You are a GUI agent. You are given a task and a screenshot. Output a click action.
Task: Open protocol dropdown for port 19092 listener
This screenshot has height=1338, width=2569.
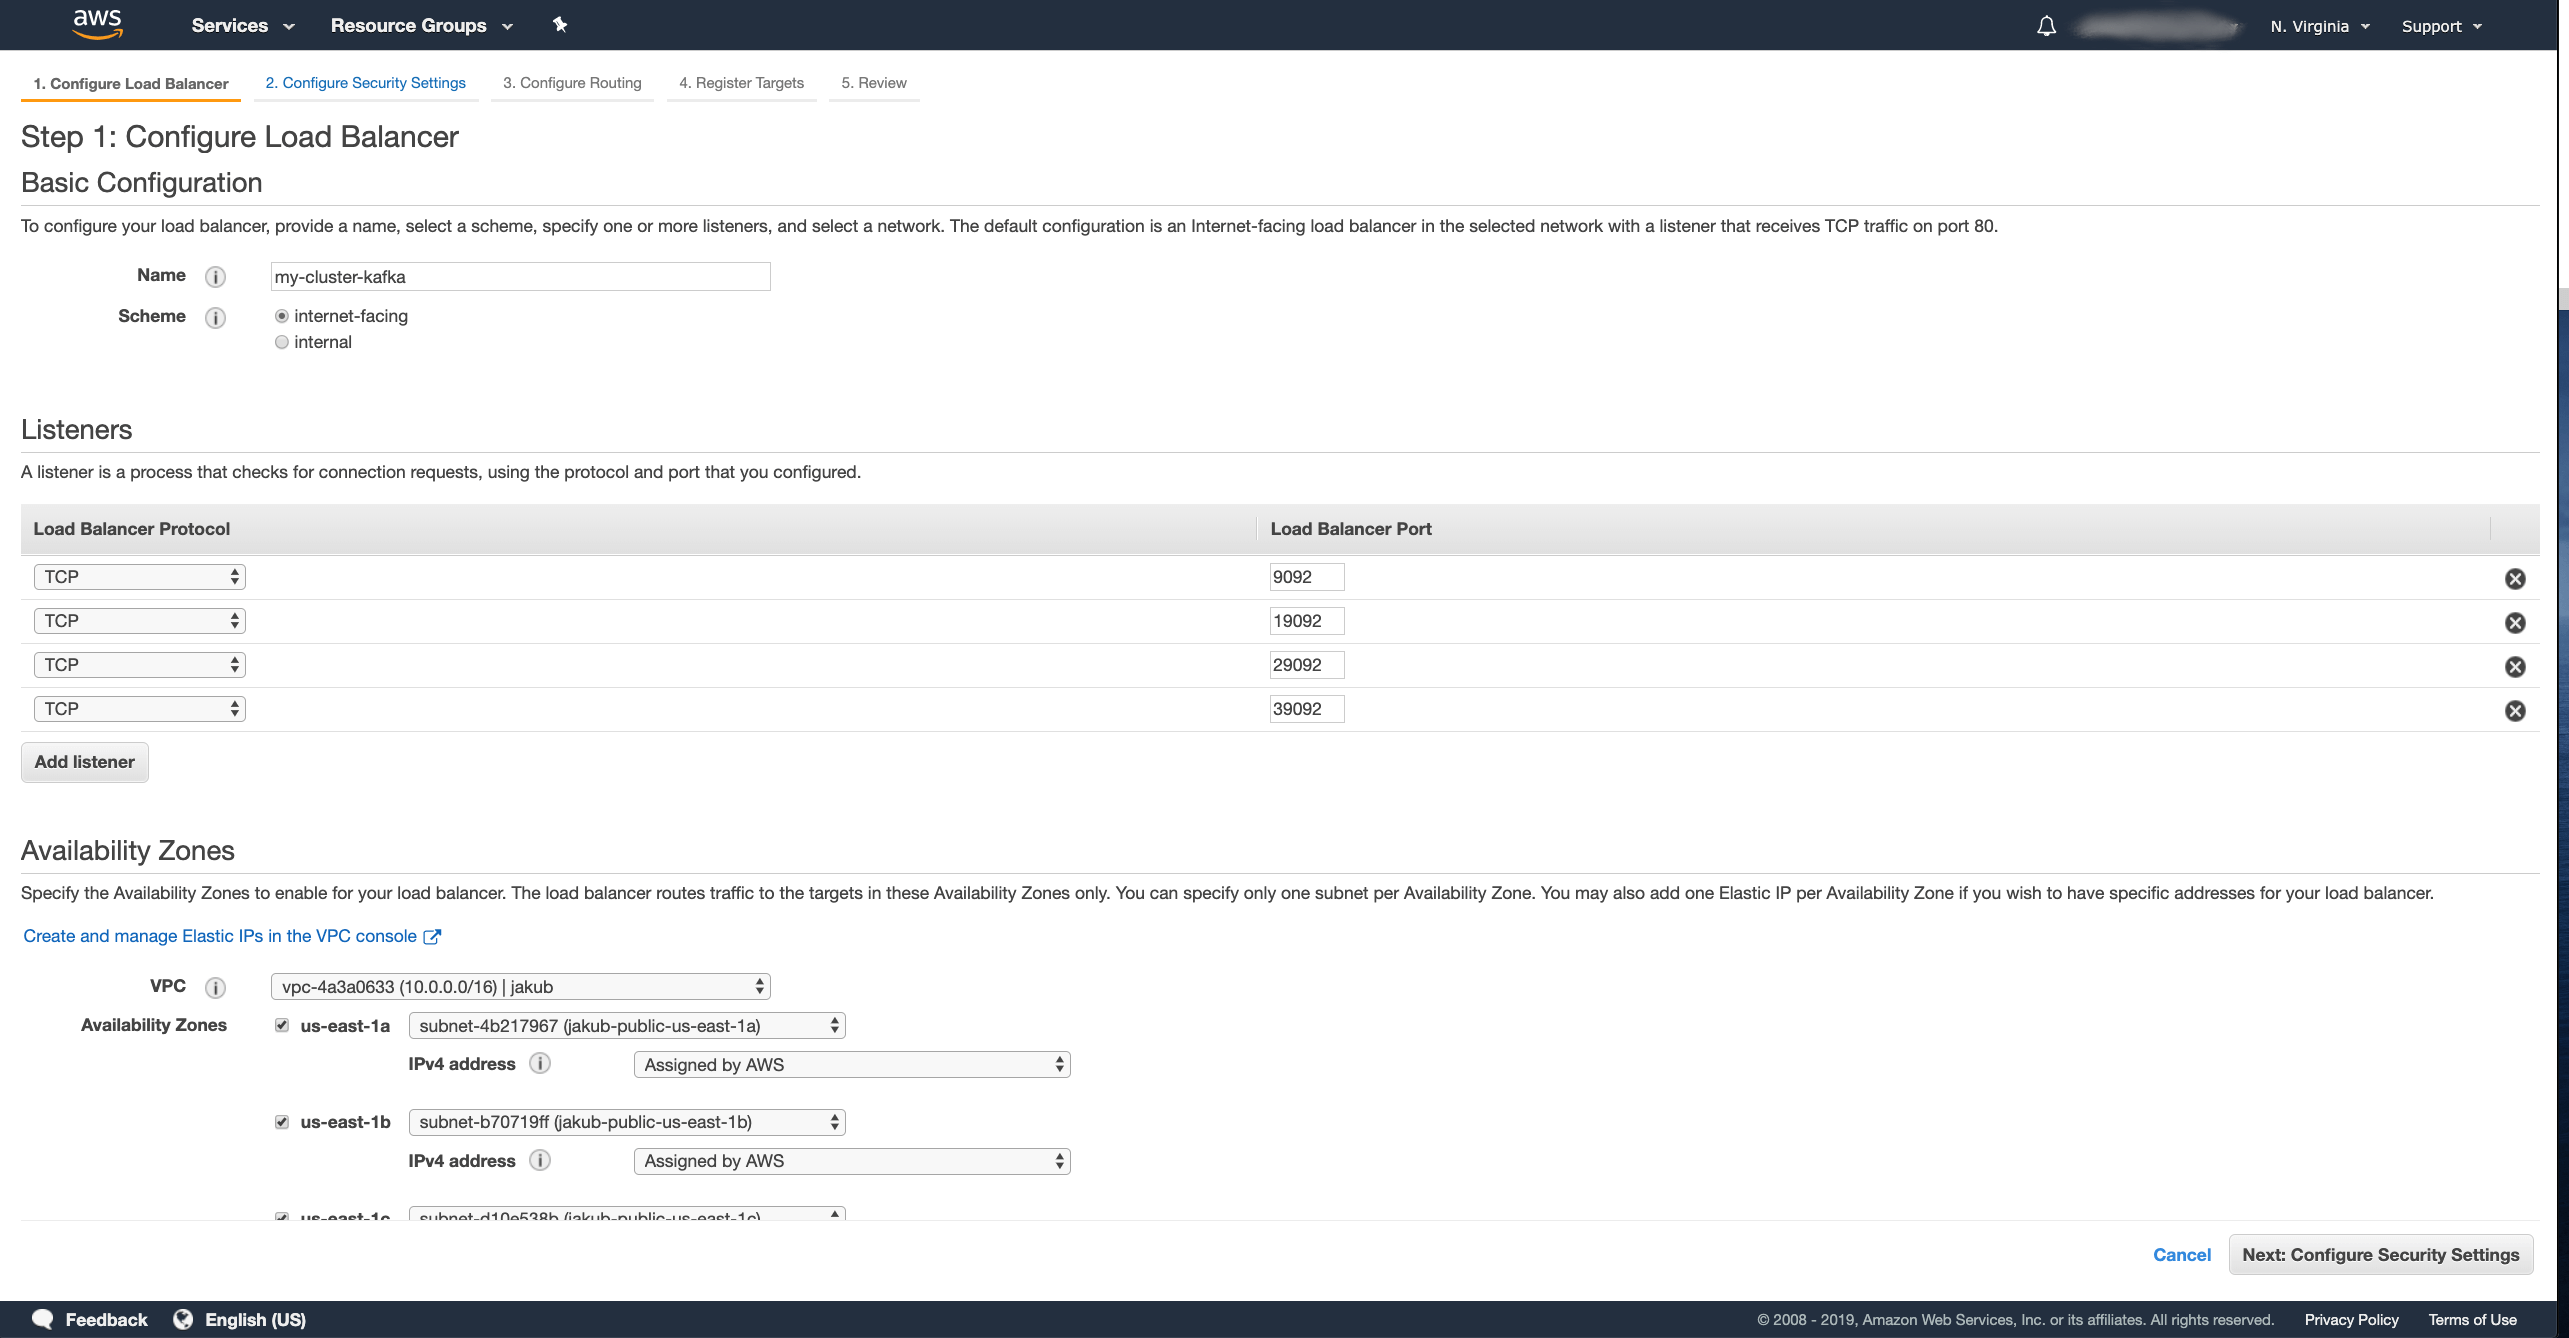point(140,621)
